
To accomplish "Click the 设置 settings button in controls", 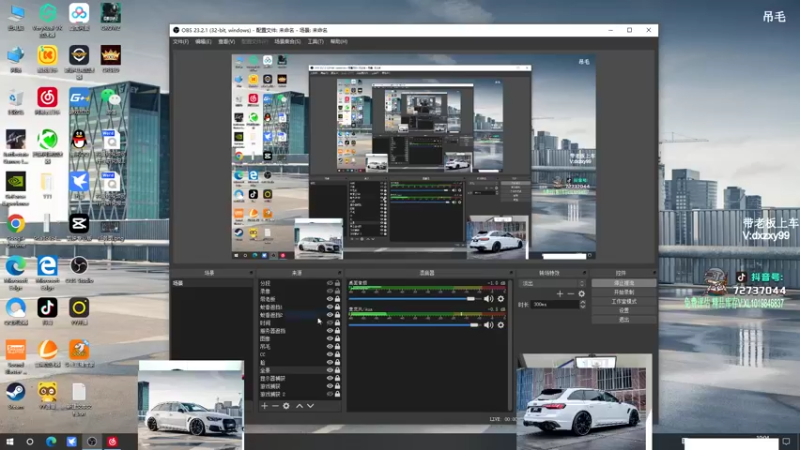I will pos(624,310).
